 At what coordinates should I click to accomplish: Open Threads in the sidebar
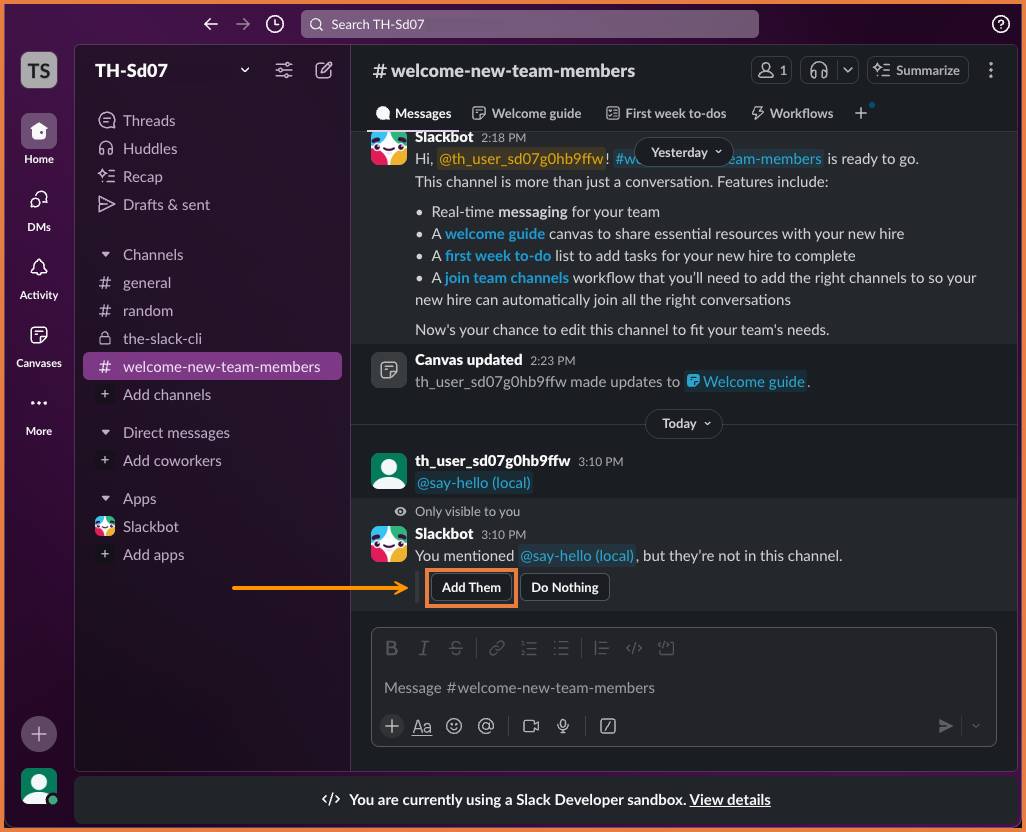coord(212,120)
